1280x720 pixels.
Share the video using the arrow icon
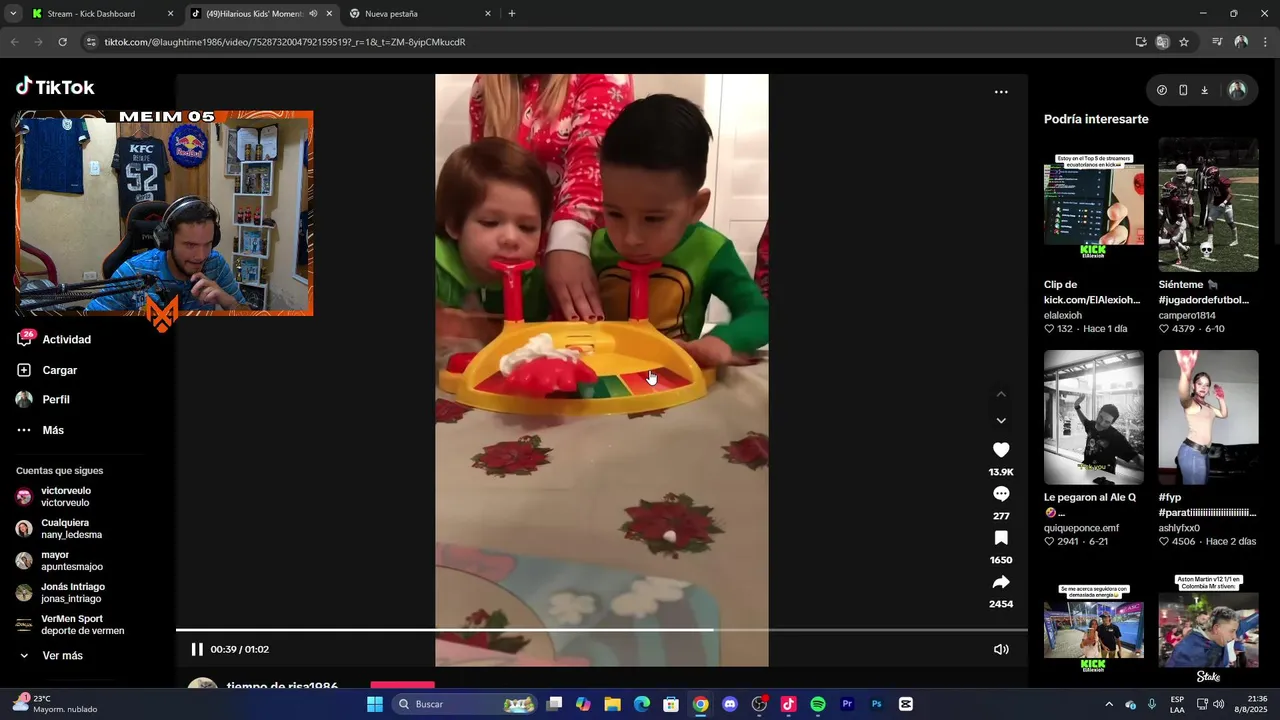pyautogui.click(x=1001, y=582)
